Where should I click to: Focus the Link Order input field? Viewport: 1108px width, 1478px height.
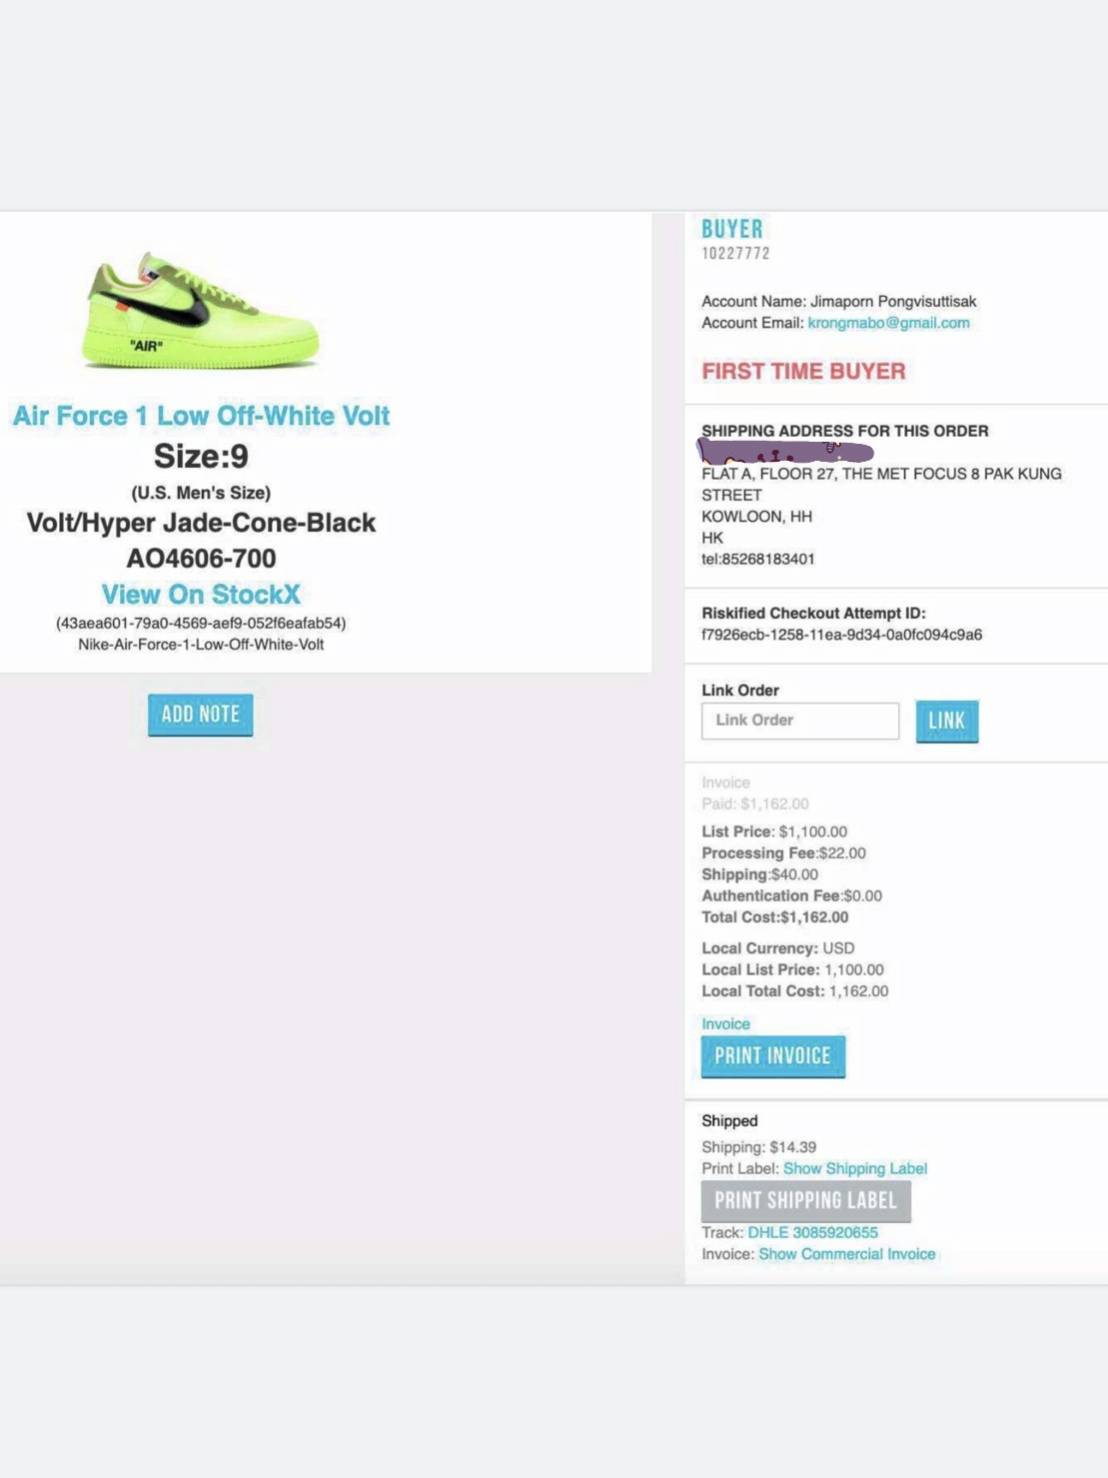(800, 720)
